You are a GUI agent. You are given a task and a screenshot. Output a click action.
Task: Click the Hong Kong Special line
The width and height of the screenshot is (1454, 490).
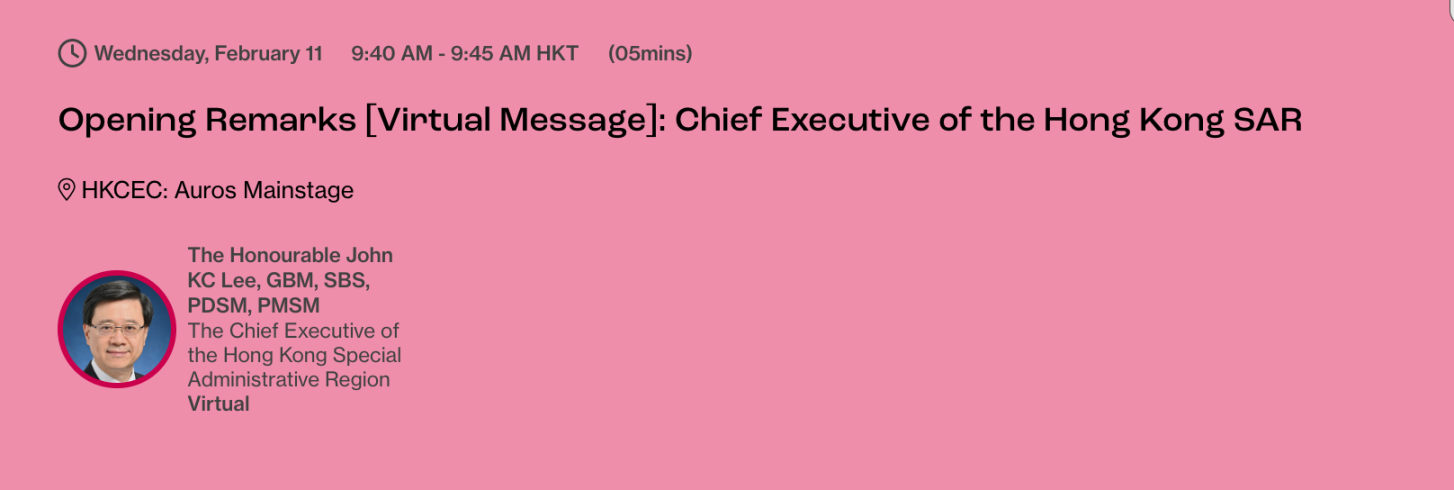(294, 355)
